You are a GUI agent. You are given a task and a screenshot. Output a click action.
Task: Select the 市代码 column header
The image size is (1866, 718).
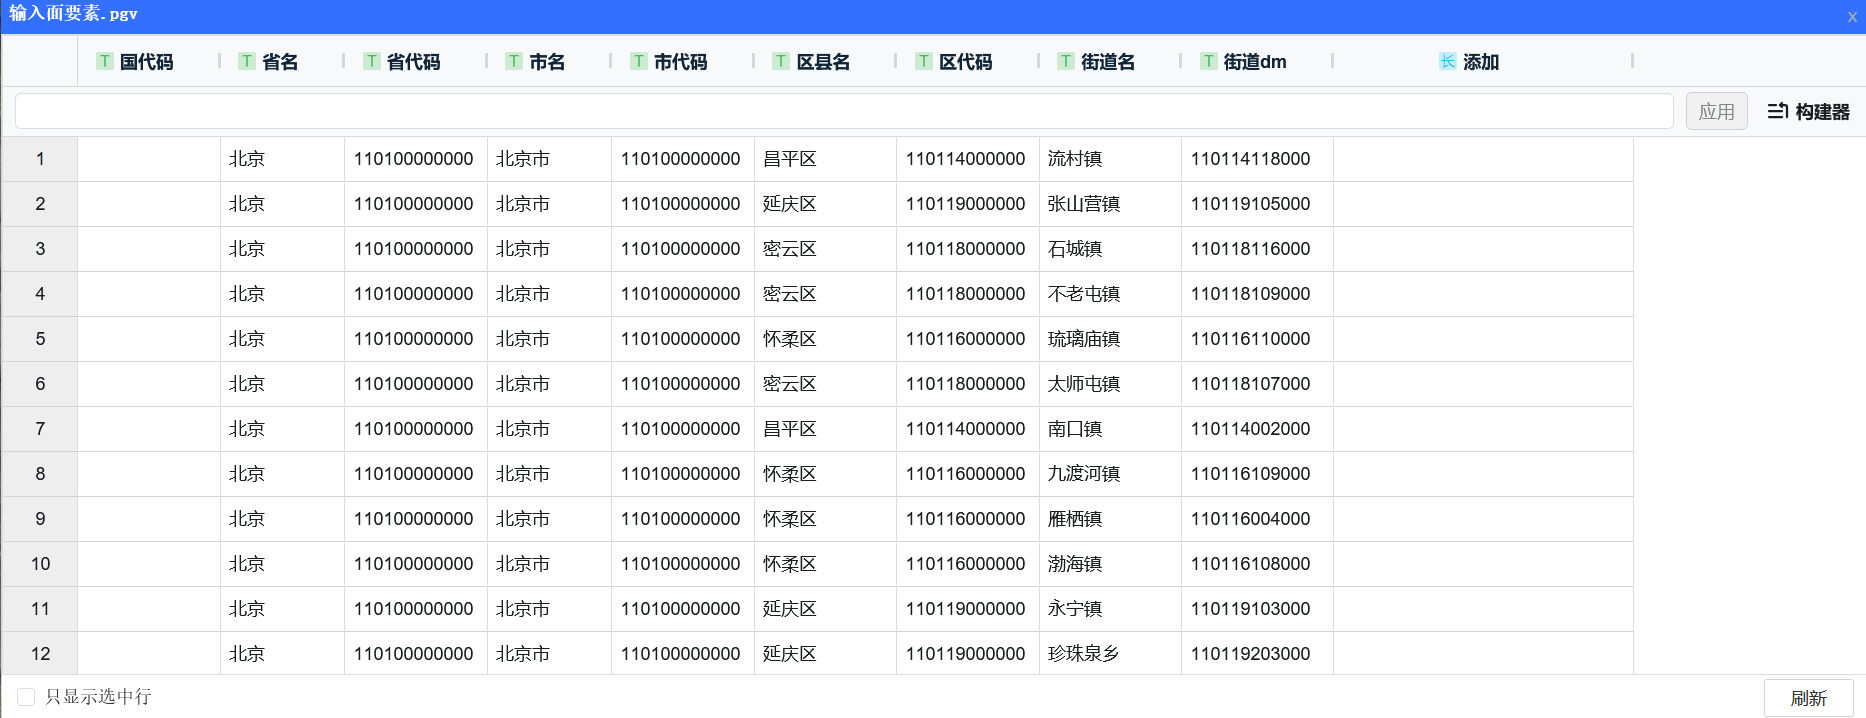pos(680,62)
